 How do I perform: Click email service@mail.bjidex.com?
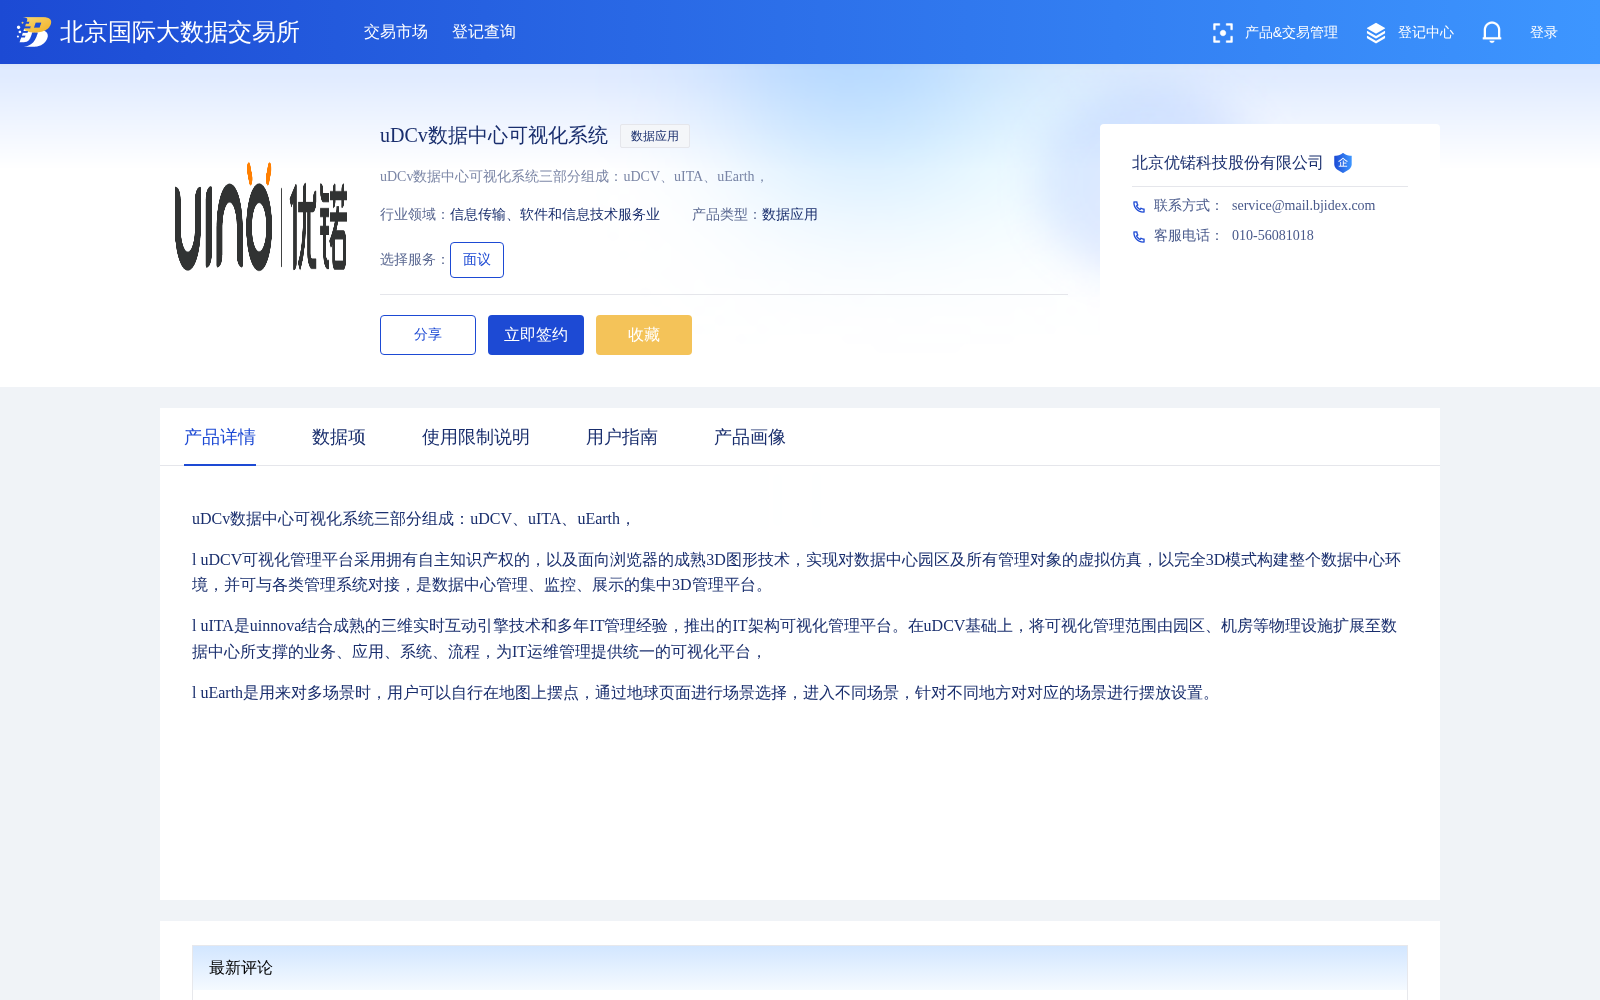1304,205
